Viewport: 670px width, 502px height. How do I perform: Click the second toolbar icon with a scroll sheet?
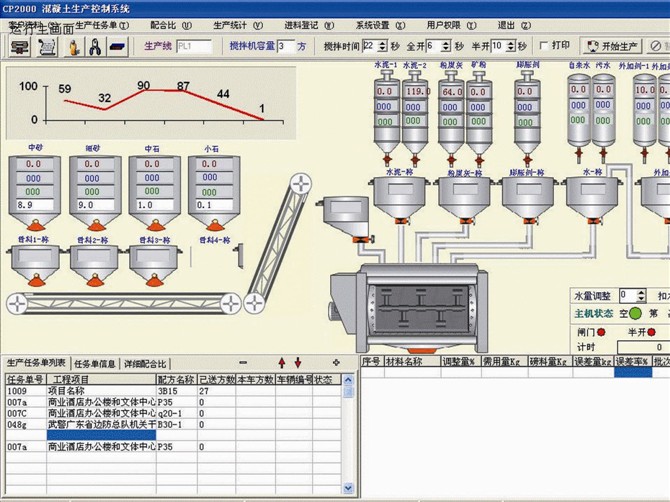(x=47, y=46)
